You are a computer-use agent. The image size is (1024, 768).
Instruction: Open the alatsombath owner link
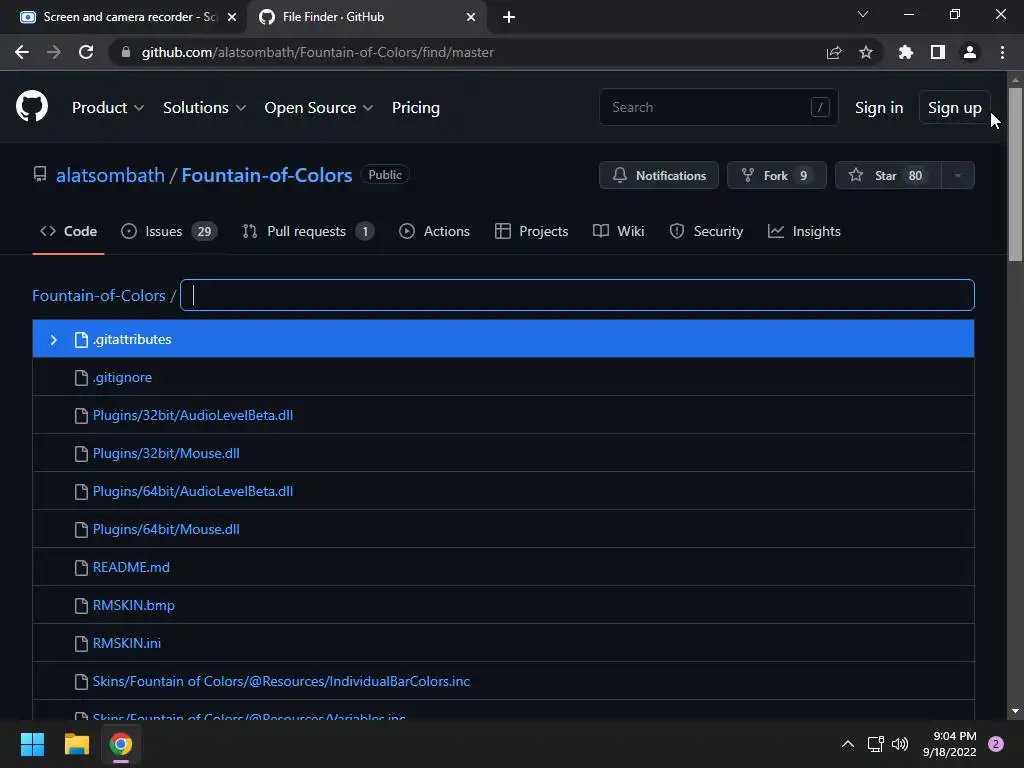pyautogui.click(x=110, y=175)
